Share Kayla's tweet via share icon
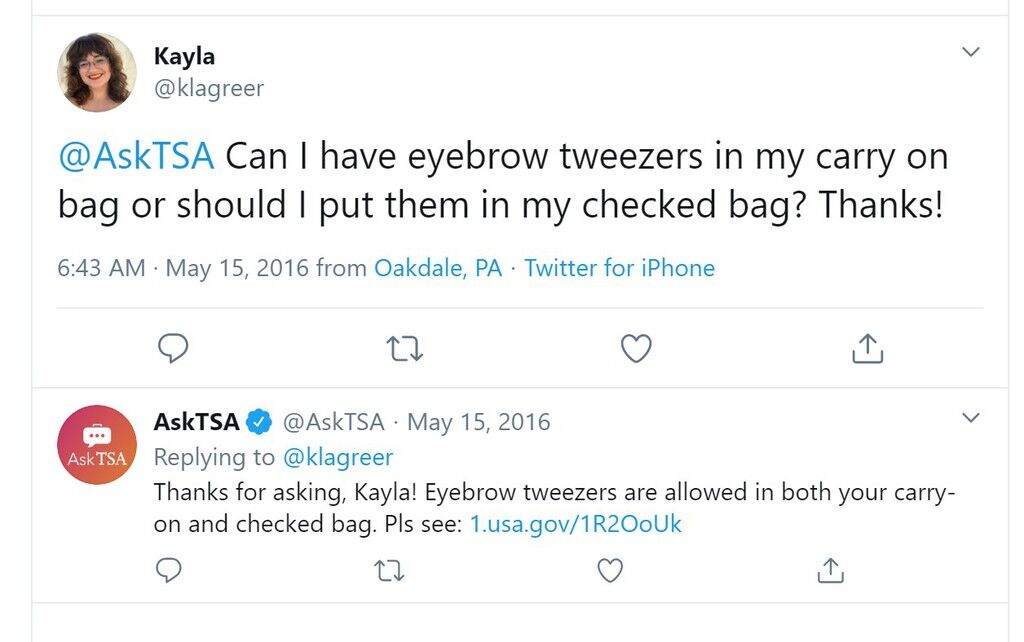The width and height of the screenshot is (1024, 642). (x=867, y=348)
